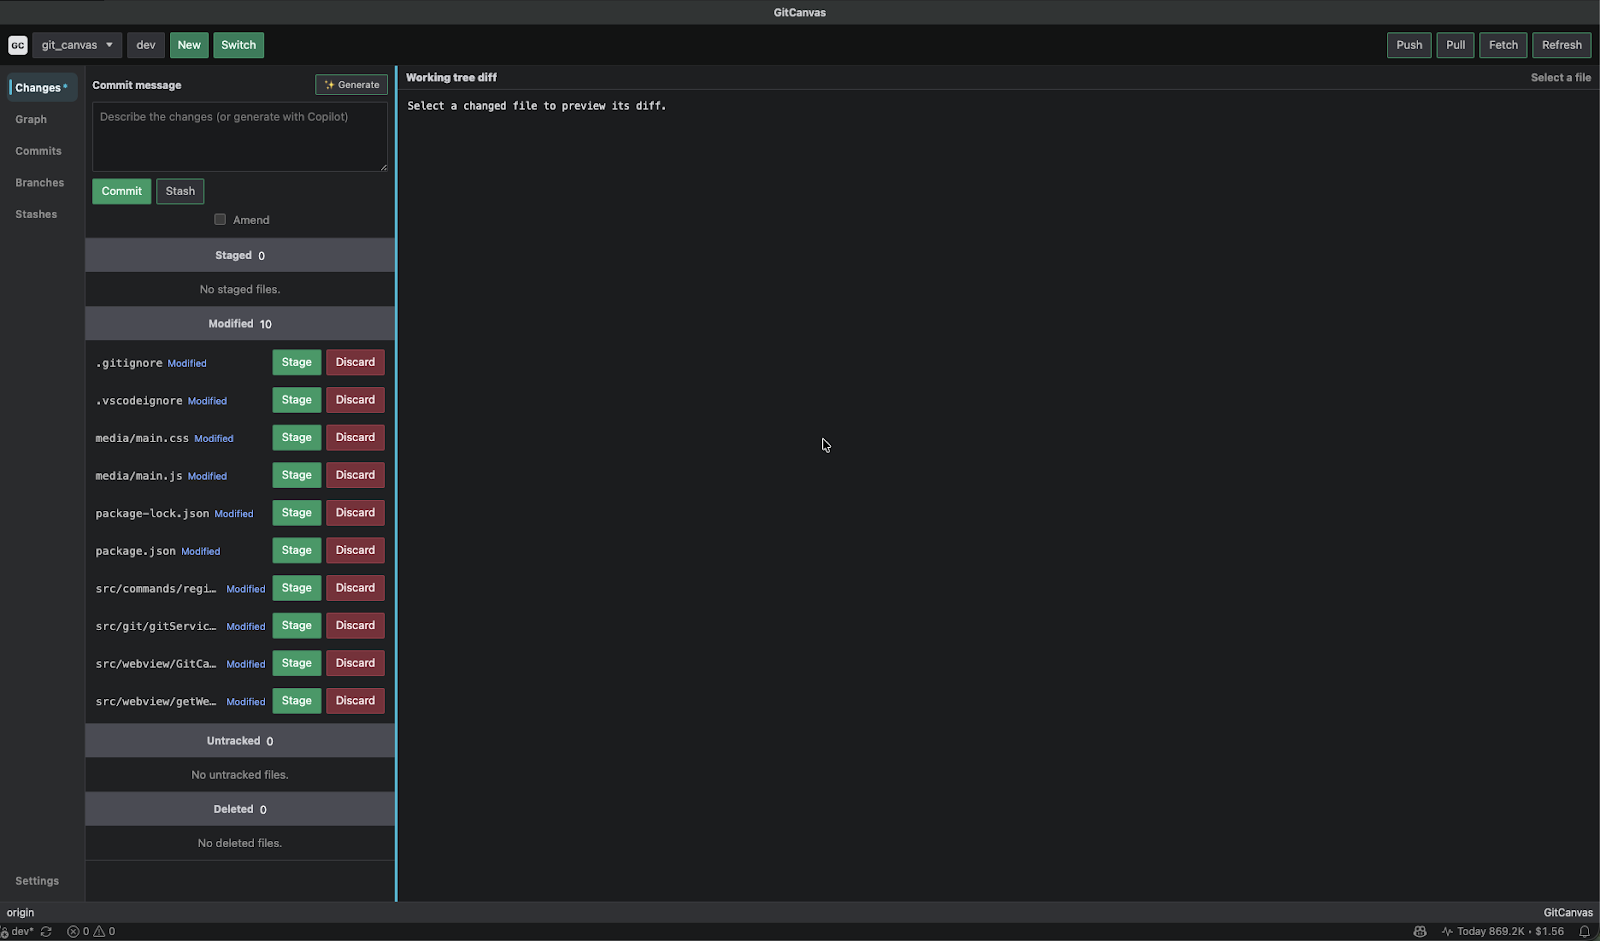Stage the .gitignore file
This screenshot has height=941, width=1600.
click(296, 362)
